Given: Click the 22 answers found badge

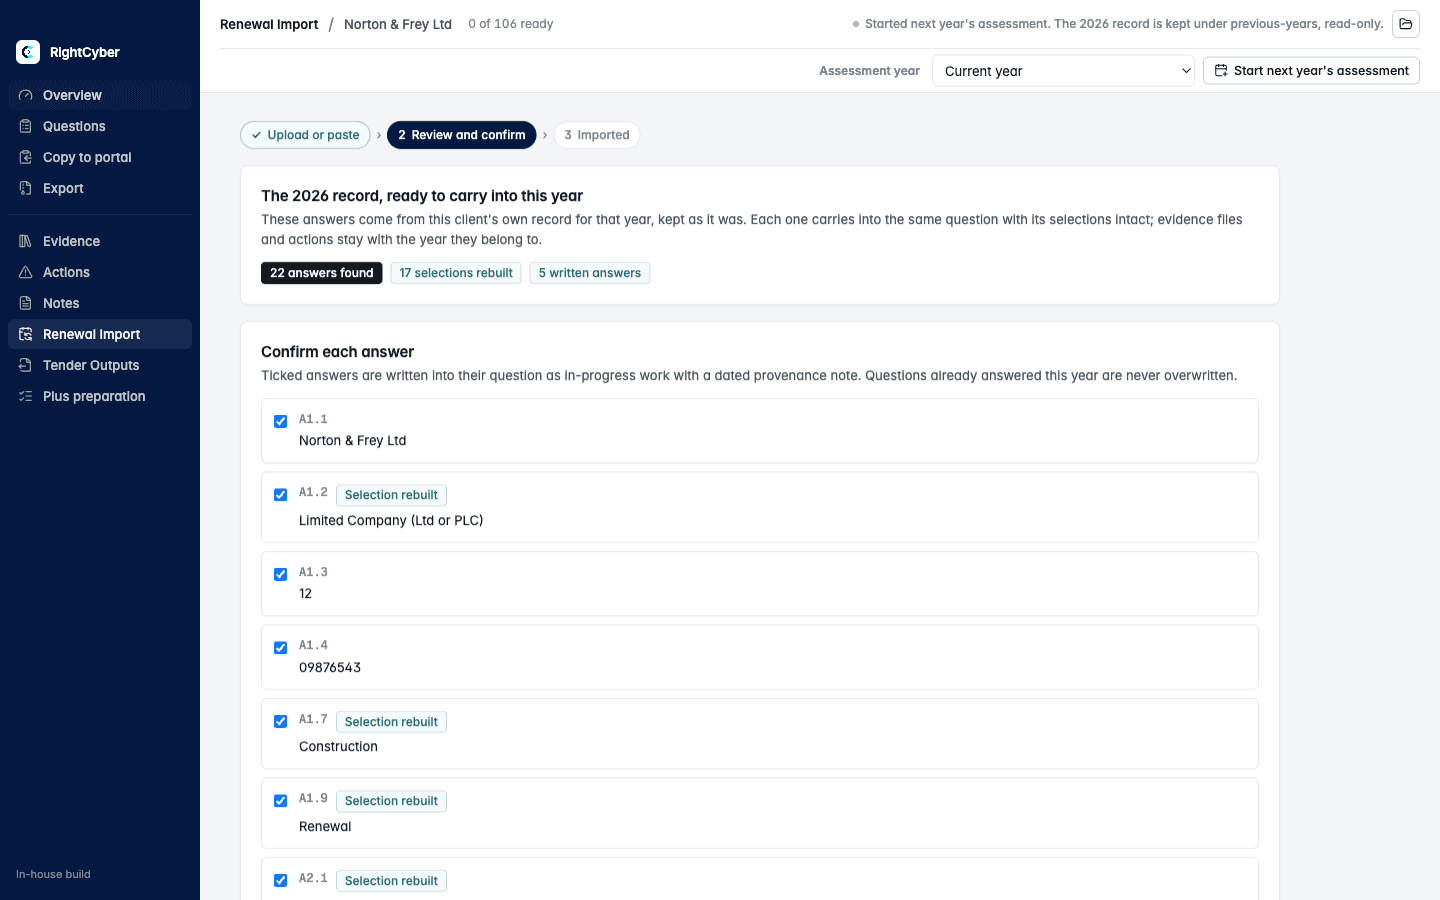Looking at the screenshot, I should tap(322, 273).
